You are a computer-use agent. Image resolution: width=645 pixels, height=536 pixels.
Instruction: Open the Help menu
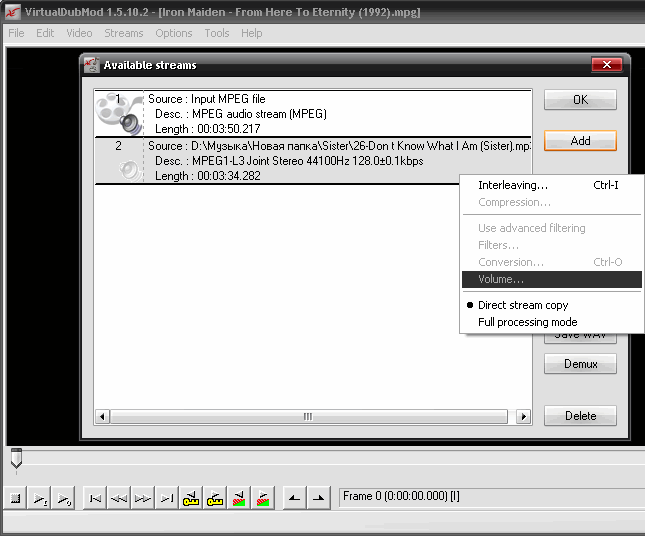251,33
